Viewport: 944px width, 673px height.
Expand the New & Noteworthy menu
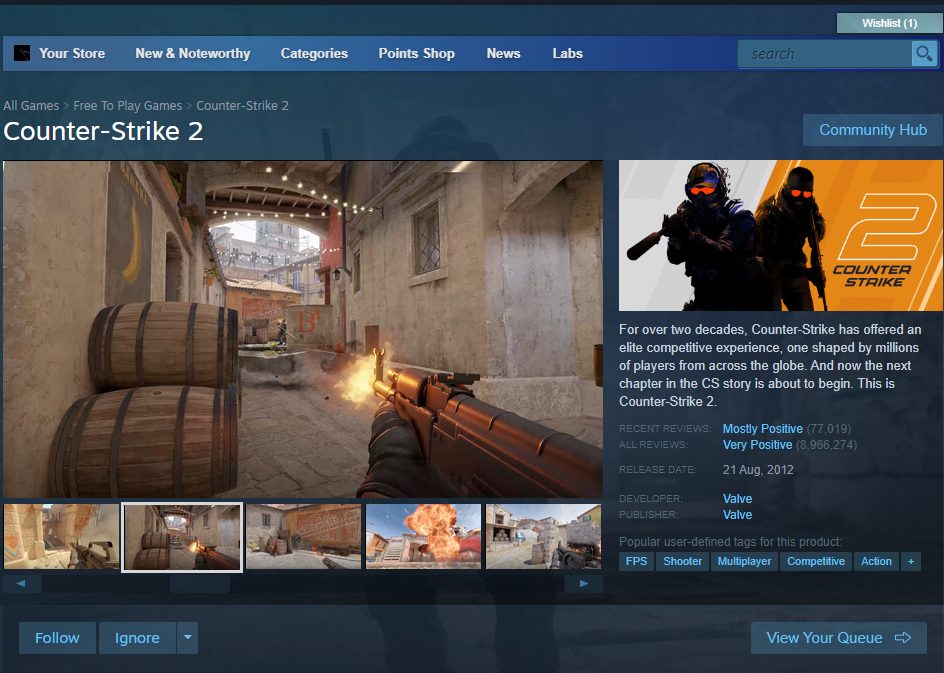coord(193,54)
